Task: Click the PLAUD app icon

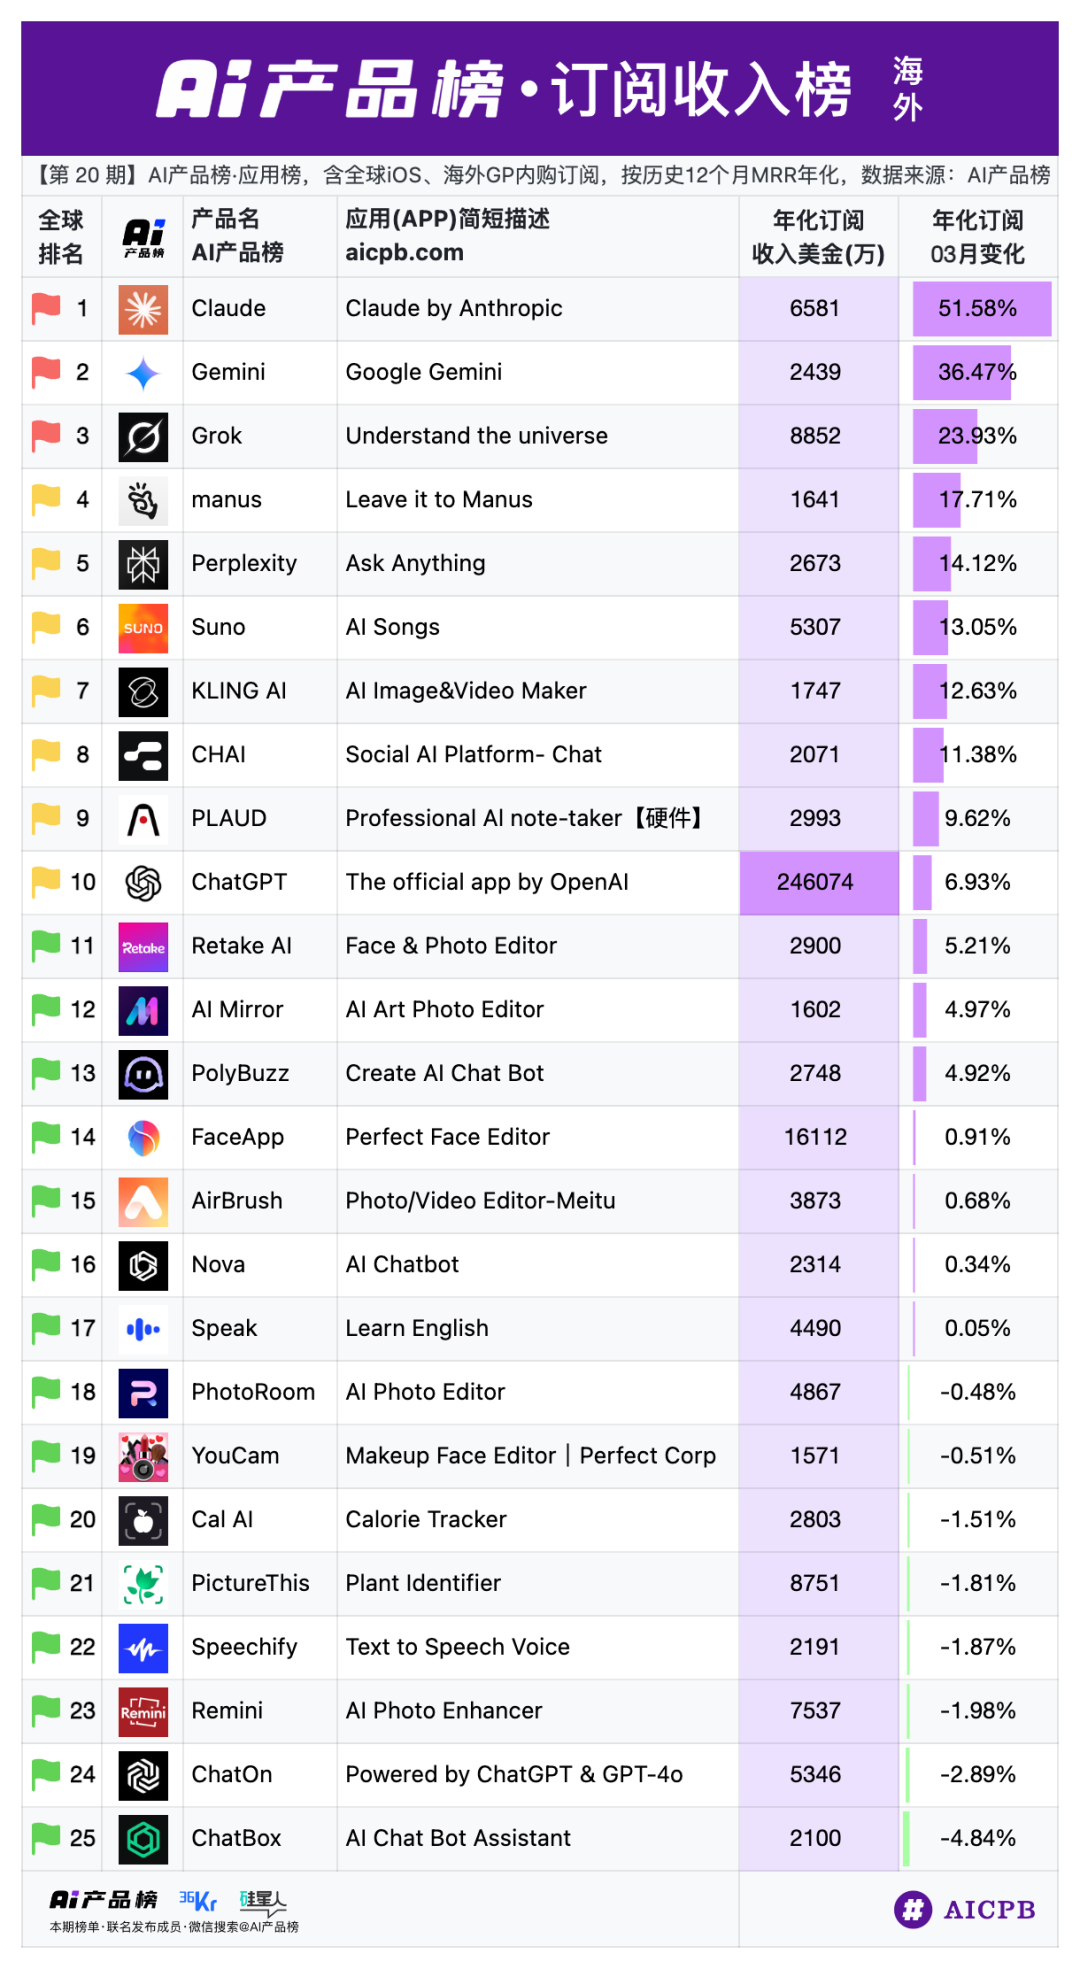Action: pos(143,819)
